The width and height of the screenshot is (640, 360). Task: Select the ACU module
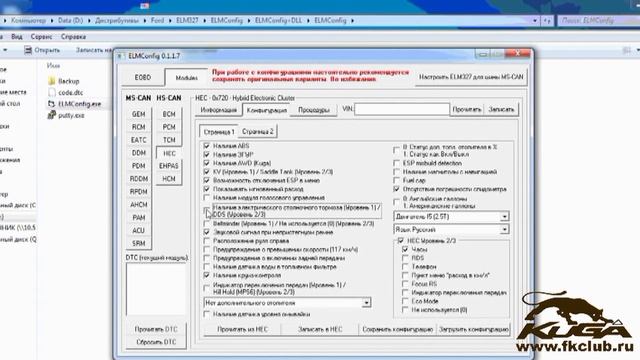138,231
